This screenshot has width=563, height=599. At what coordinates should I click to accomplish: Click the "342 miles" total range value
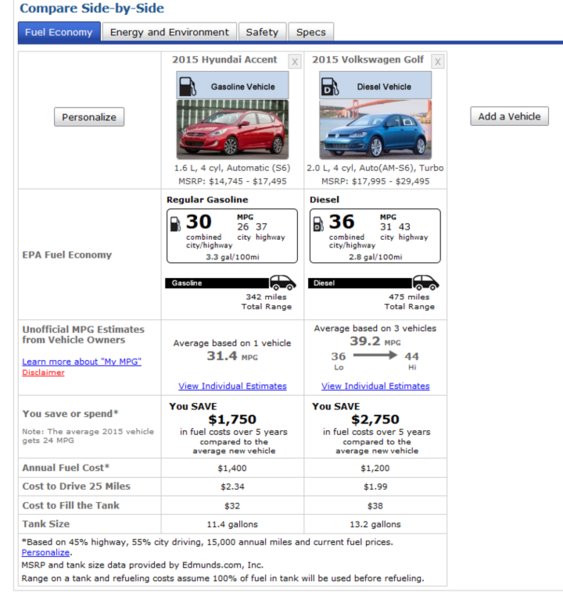coord(266,297)
